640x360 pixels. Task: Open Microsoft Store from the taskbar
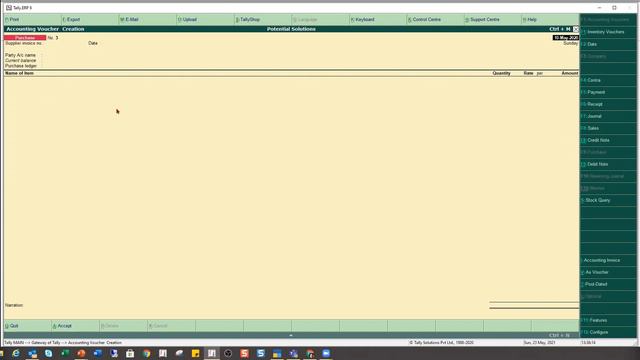tap(130, 353)
